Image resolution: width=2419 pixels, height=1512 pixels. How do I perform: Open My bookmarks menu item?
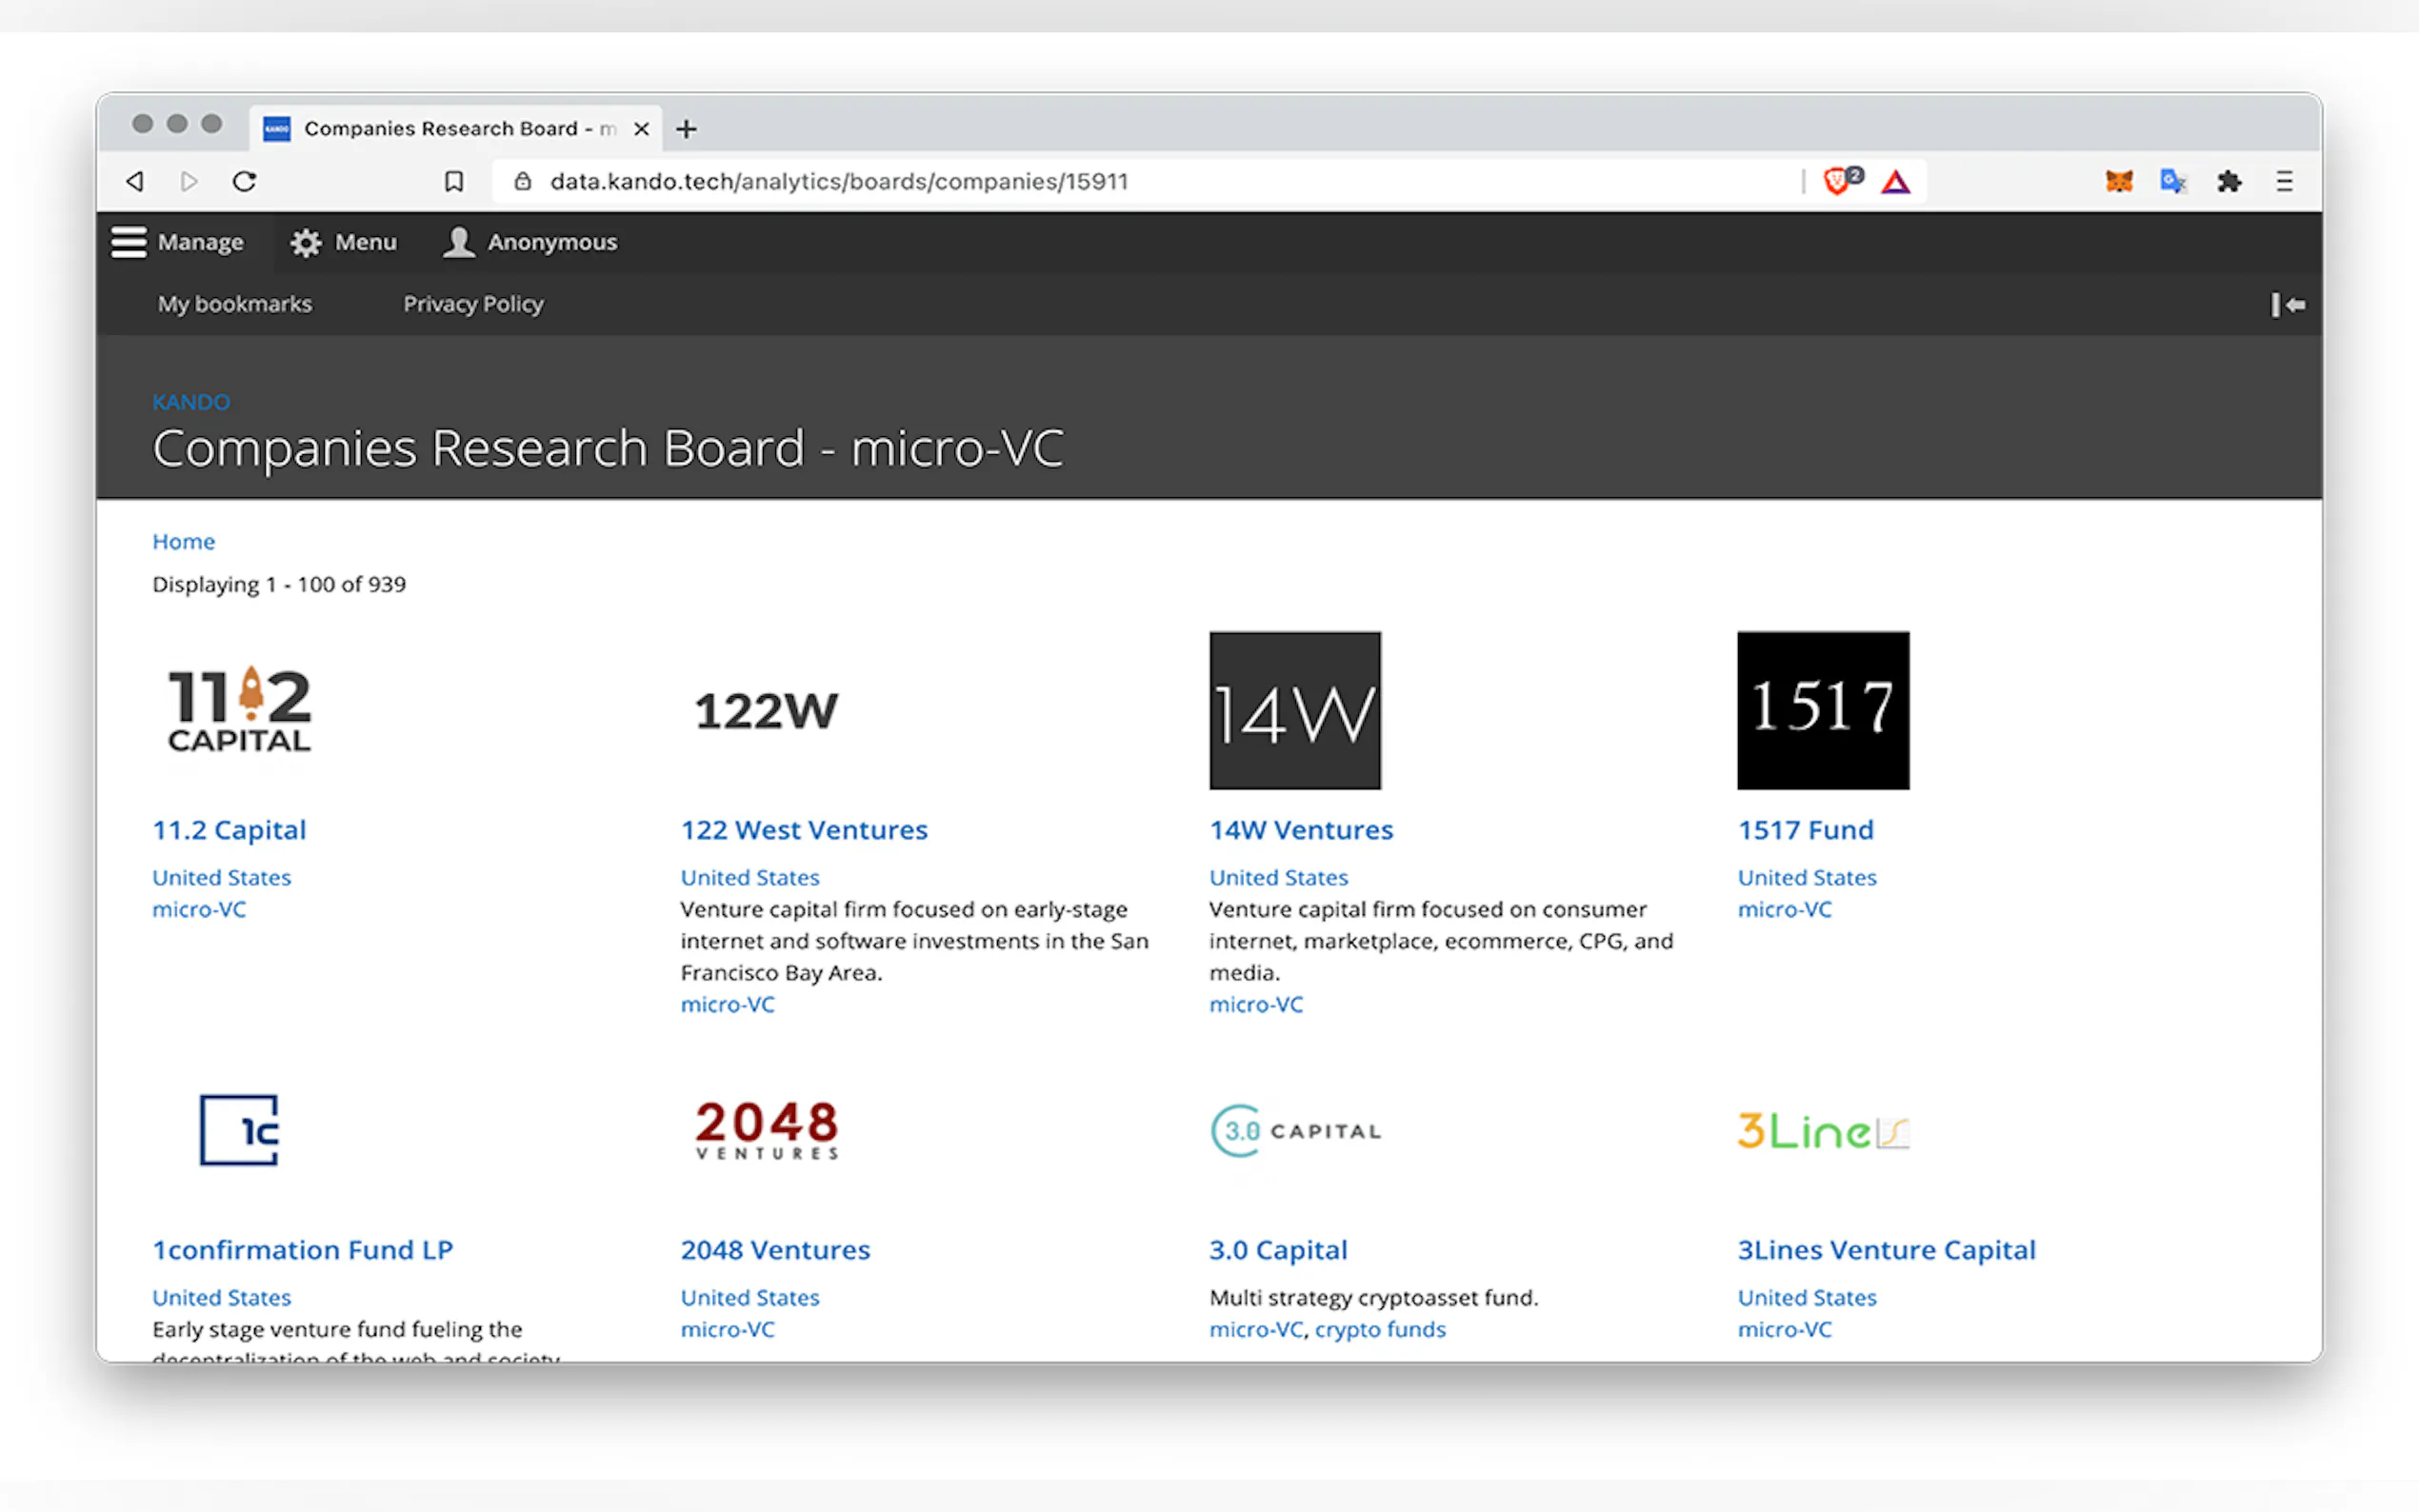click(x=235, y=304)
